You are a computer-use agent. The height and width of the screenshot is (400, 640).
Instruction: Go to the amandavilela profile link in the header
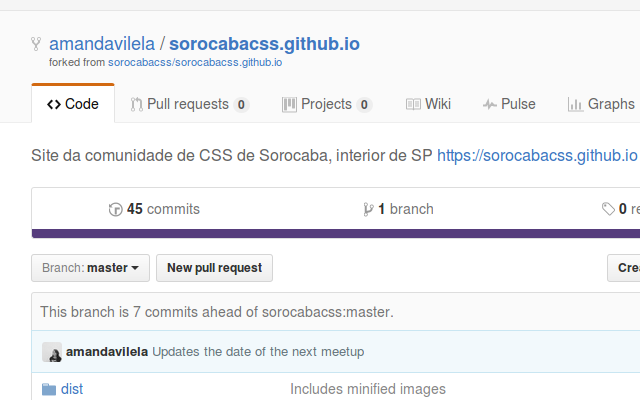102,44
